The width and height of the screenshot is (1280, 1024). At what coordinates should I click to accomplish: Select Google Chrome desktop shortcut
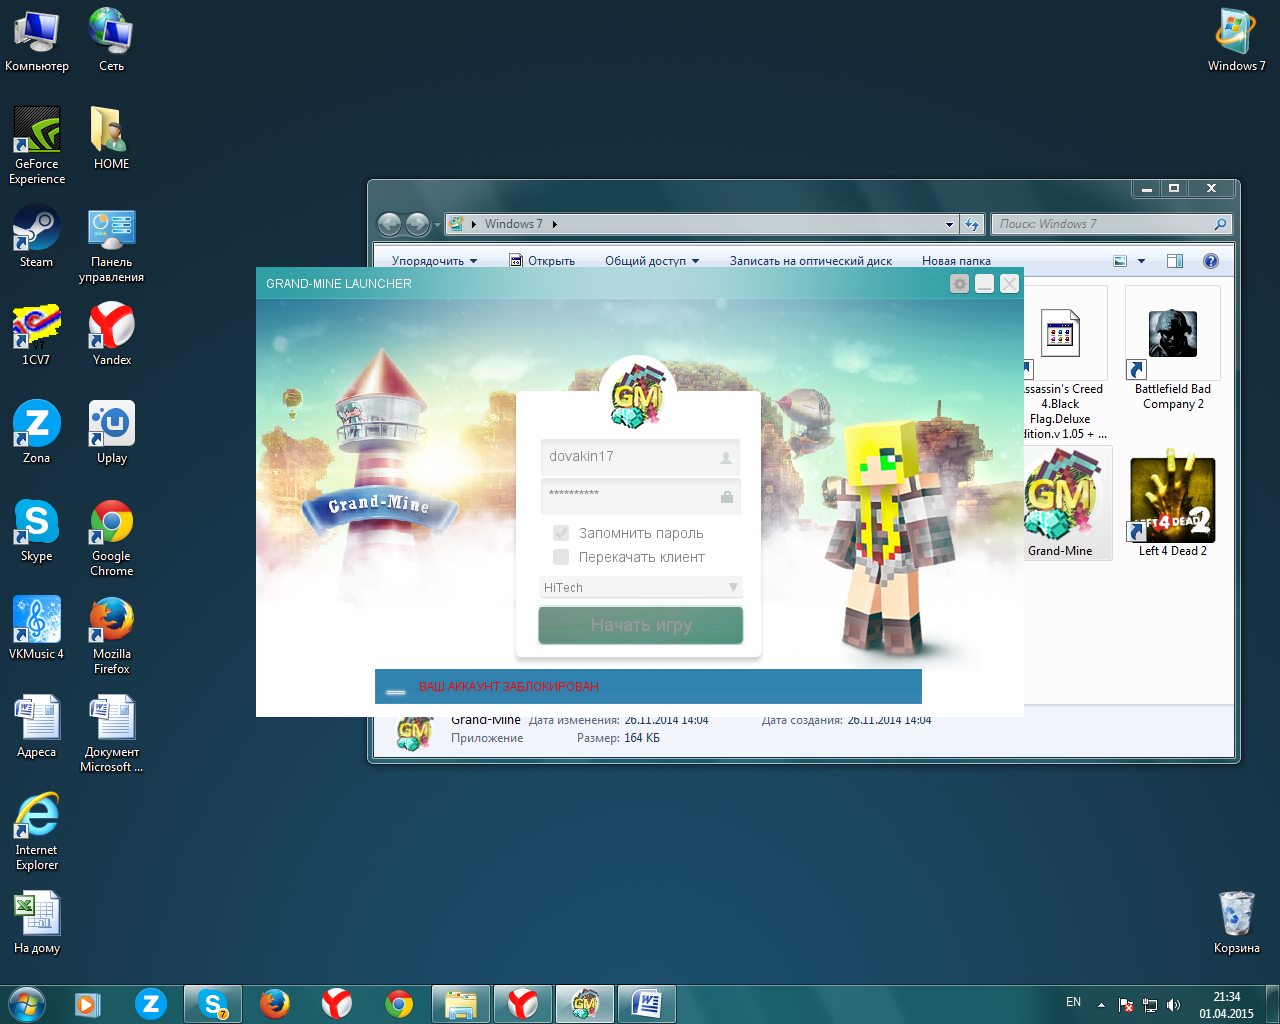pos(111,538)
